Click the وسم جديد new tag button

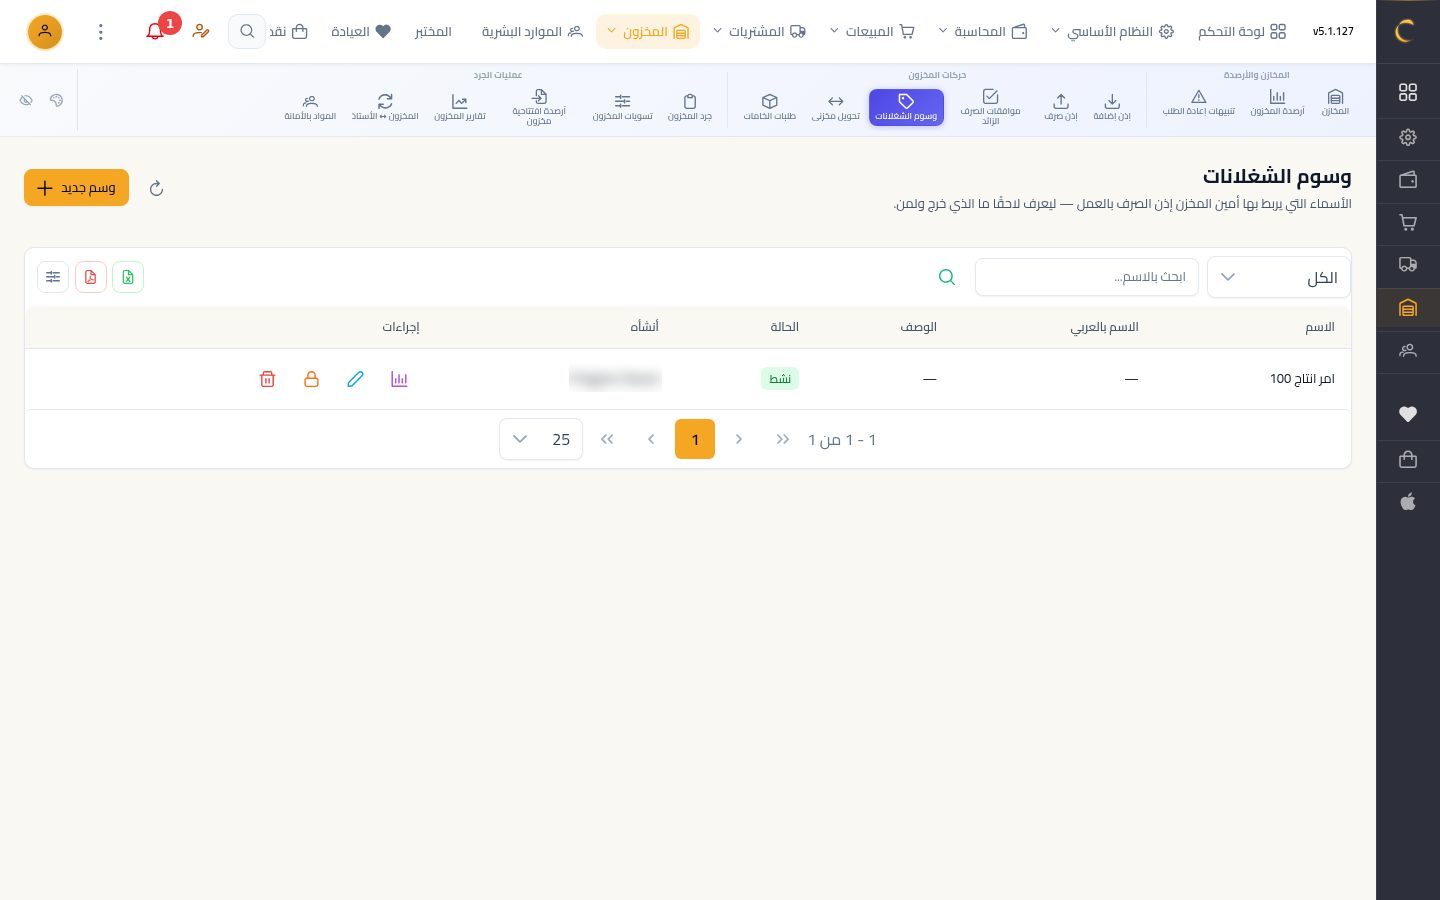76,188
